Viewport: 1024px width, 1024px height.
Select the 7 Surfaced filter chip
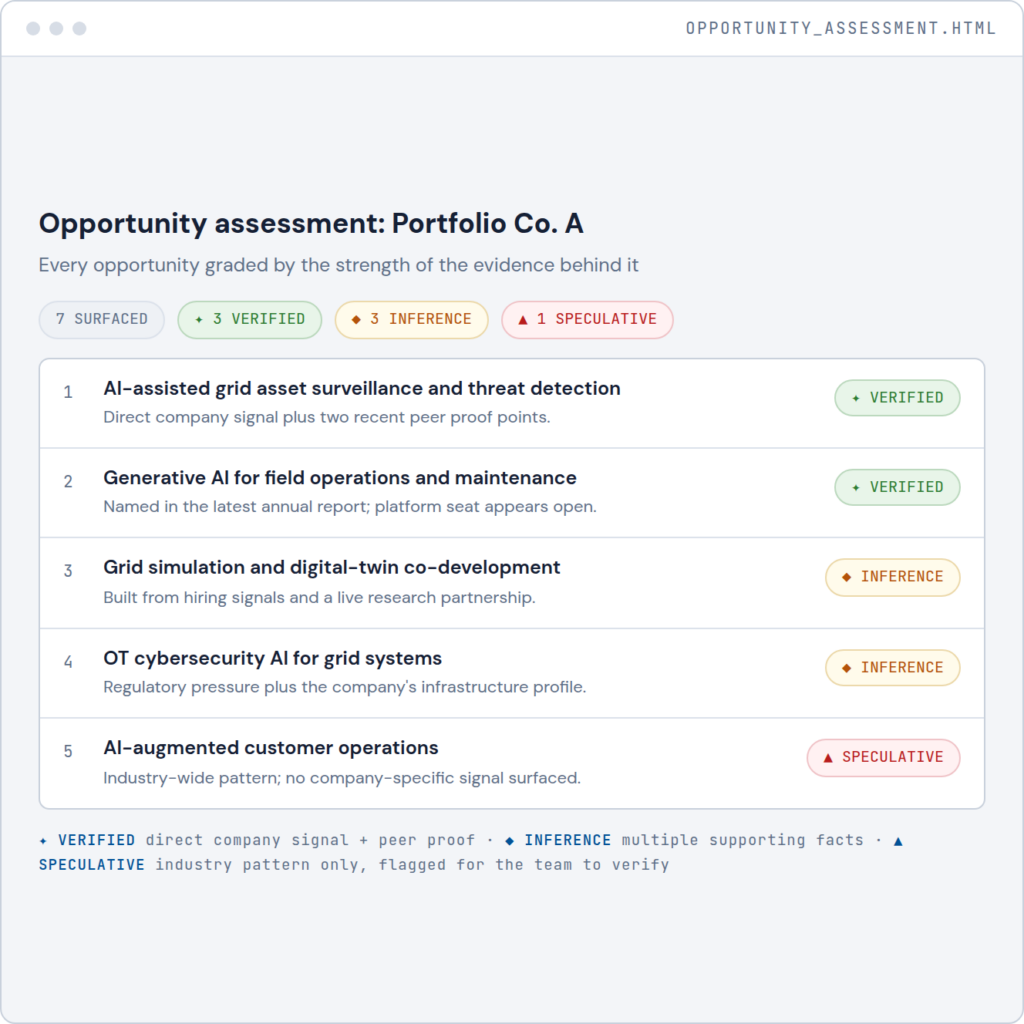pyautogui.click(x=102, y=319)
